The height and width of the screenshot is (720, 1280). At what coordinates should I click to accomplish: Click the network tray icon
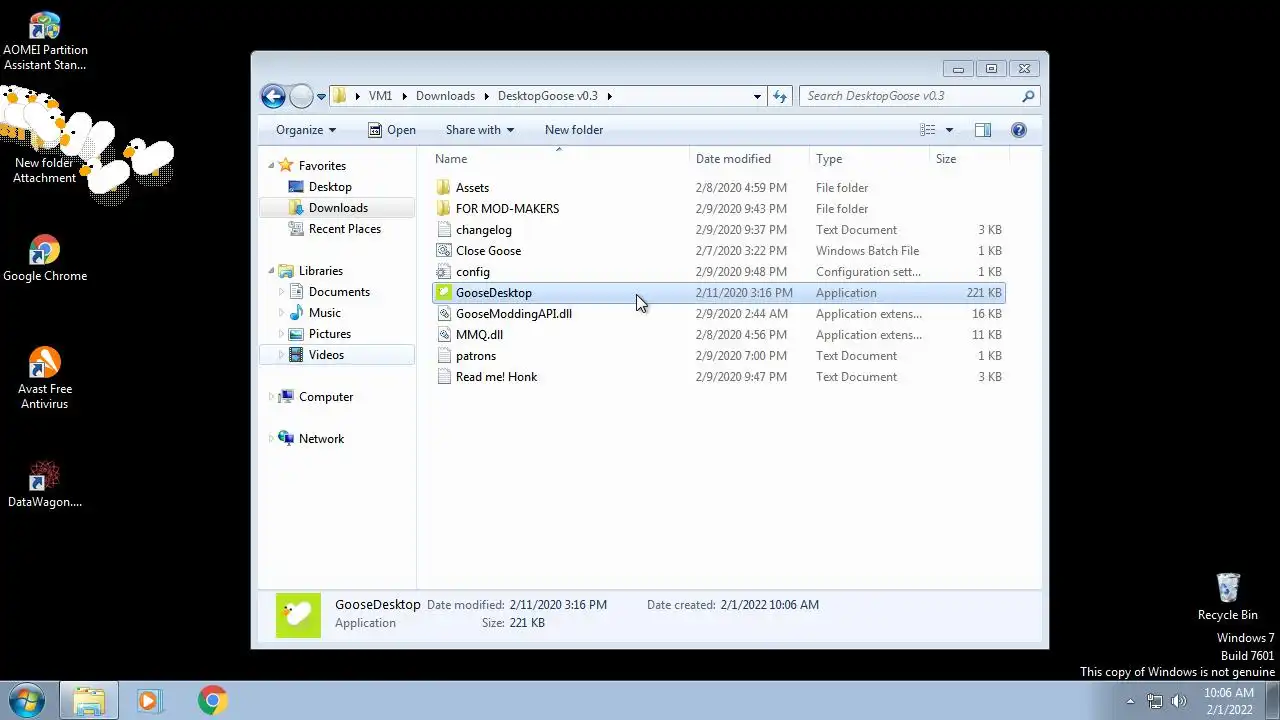(x=1155, y=701)
